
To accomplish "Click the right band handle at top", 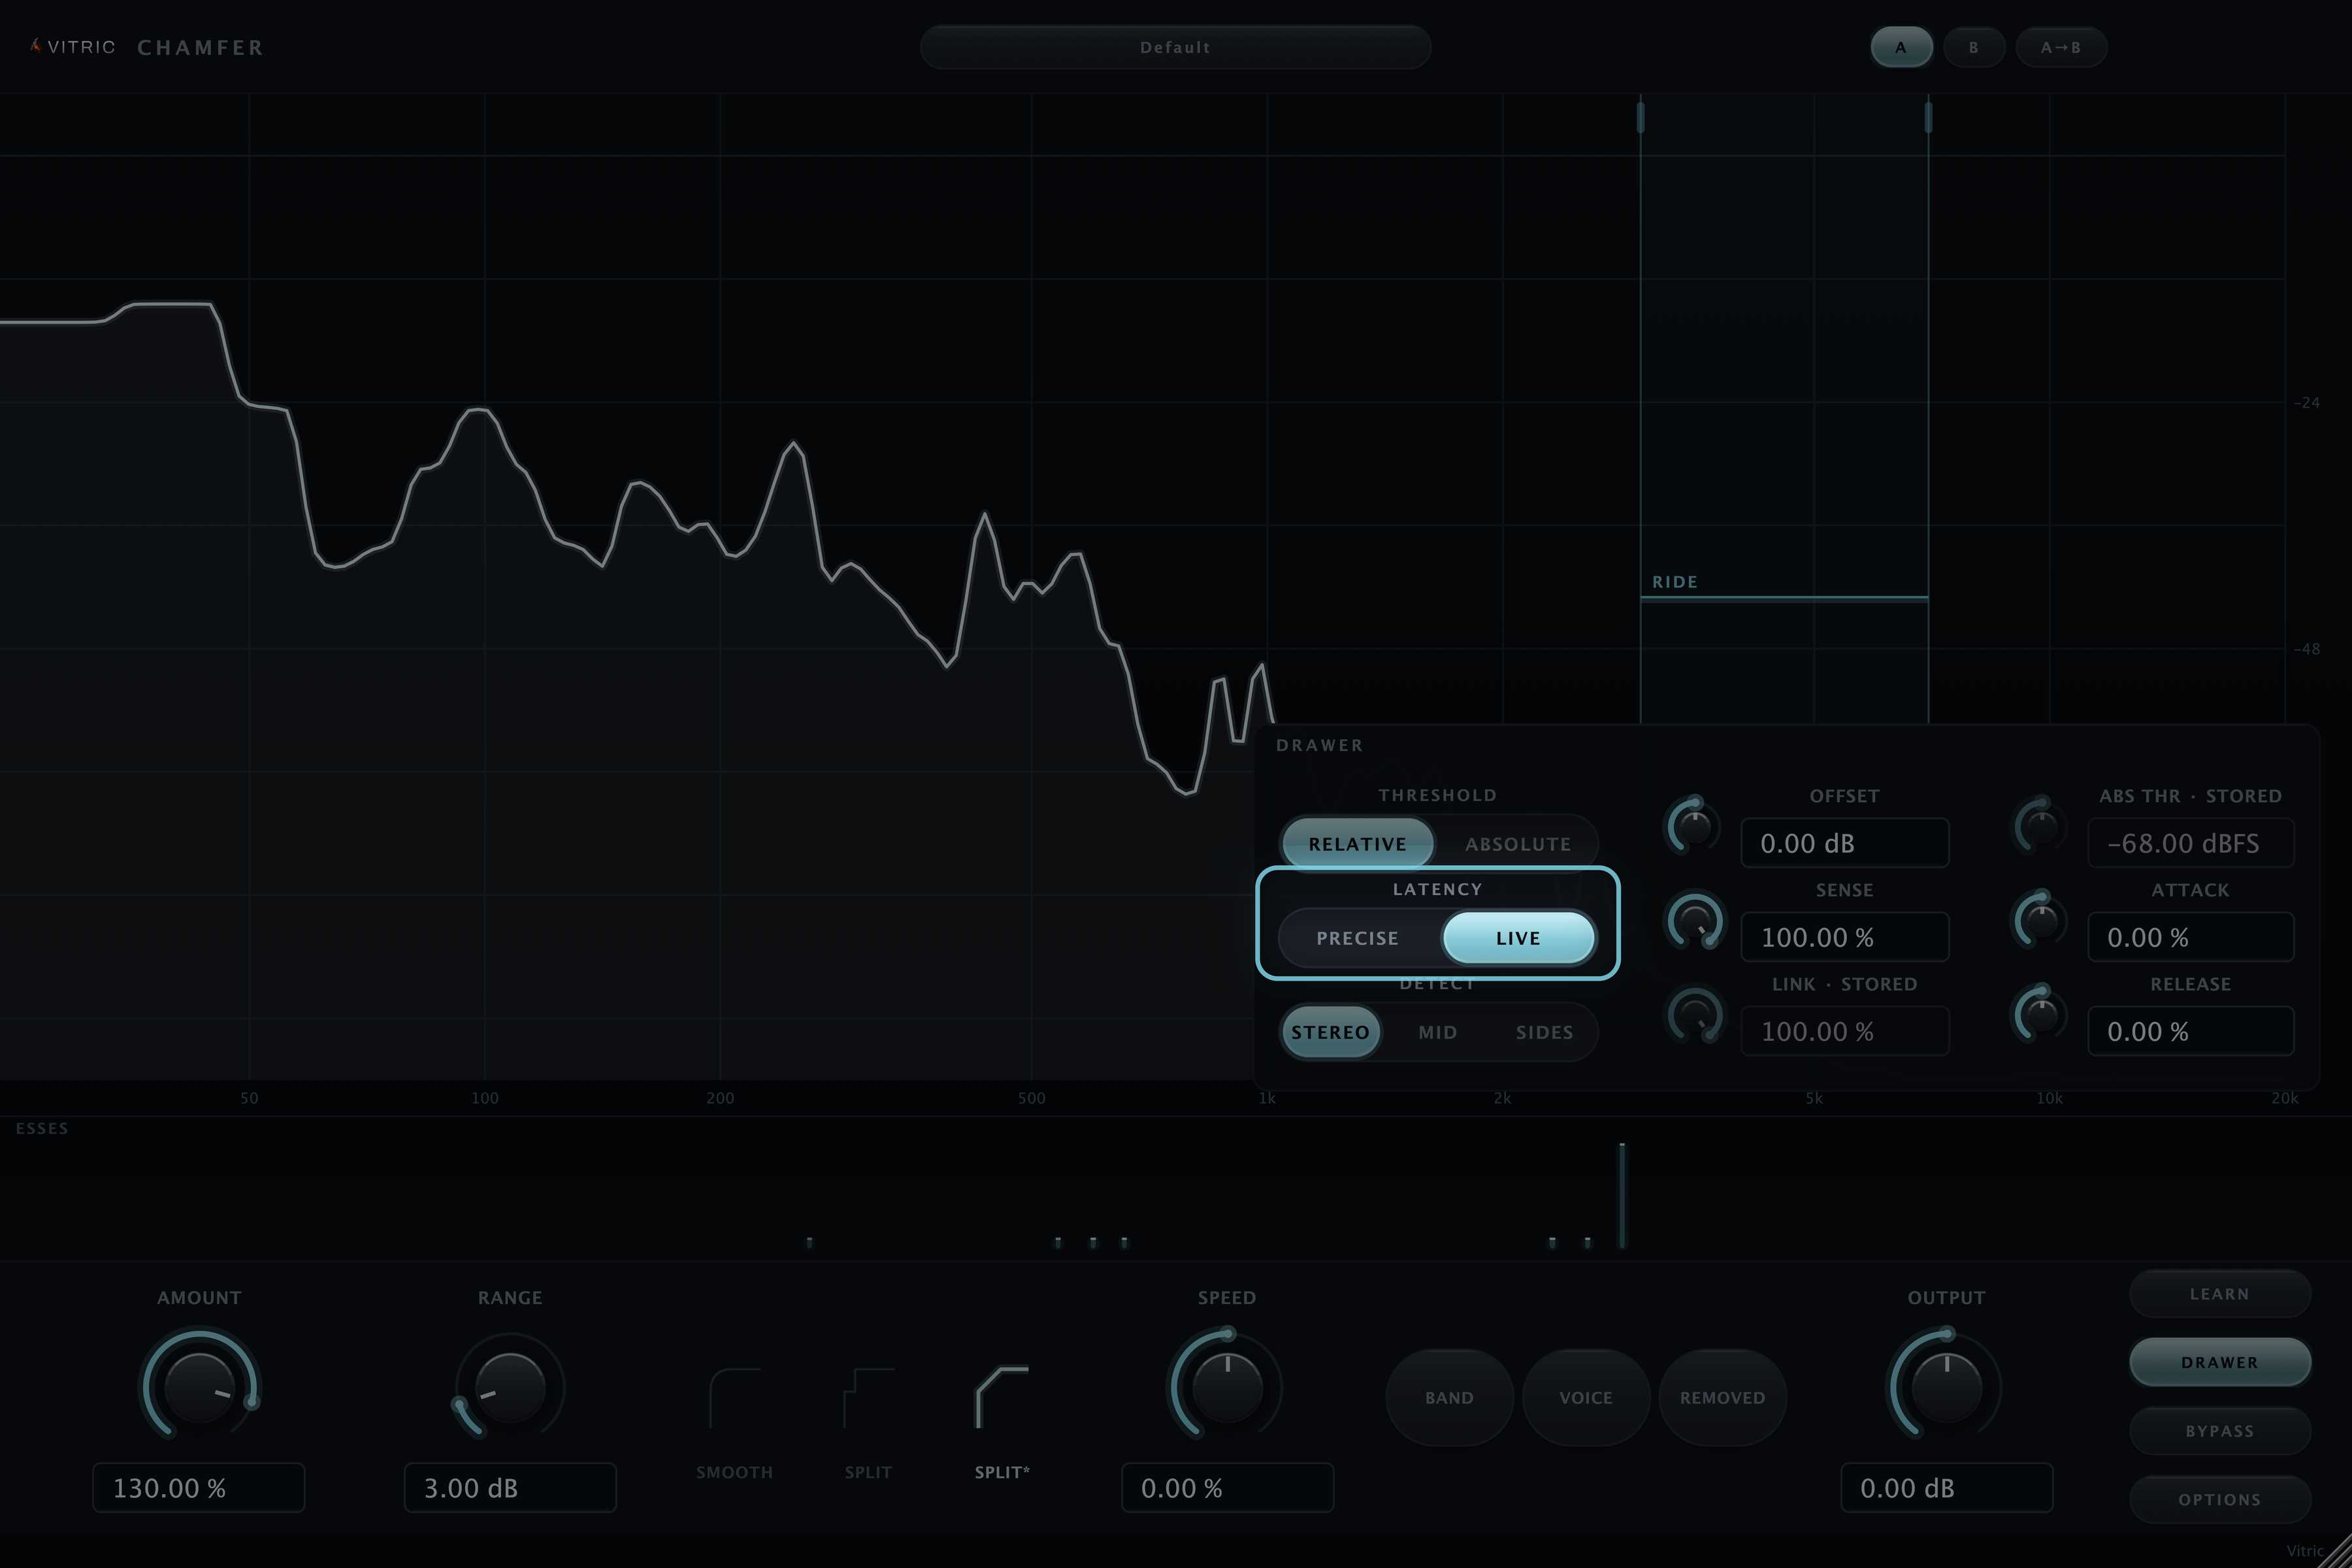I will 1928,117.
